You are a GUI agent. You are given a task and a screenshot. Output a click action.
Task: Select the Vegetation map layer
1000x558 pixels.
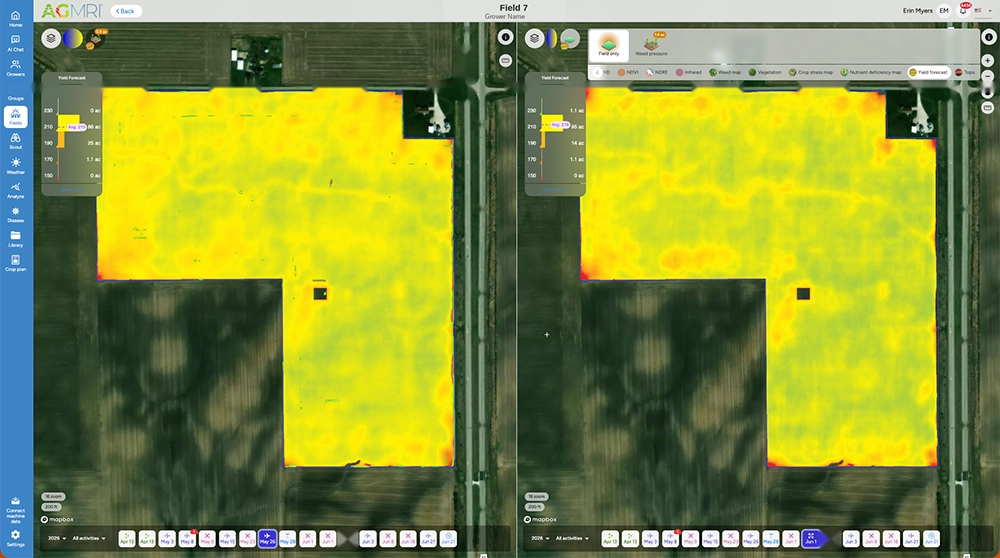point(765,72)
